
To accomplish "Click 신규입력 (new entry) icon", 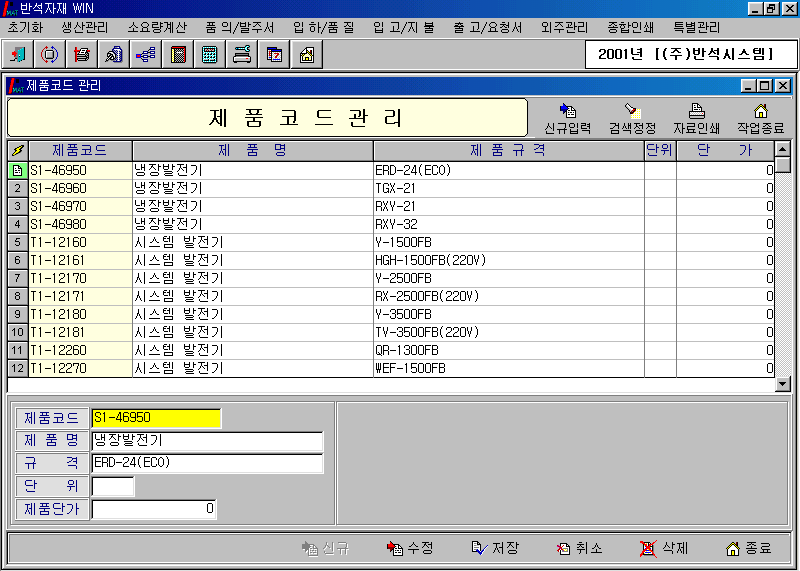I will pos(567,118).
